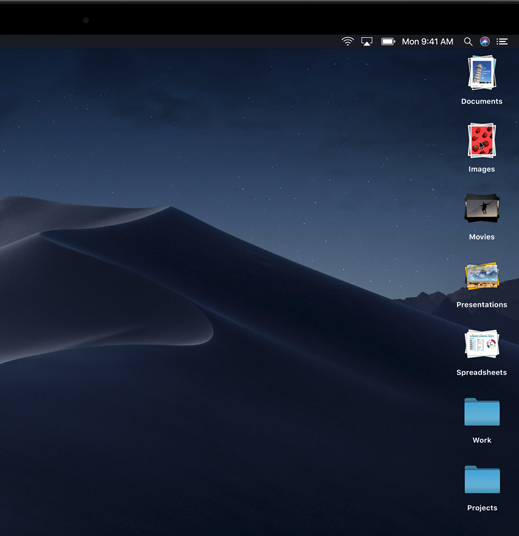The height and width of the screenshot is (536, 519).
Task: Click the Documents label text
Action: click(482, 102)
